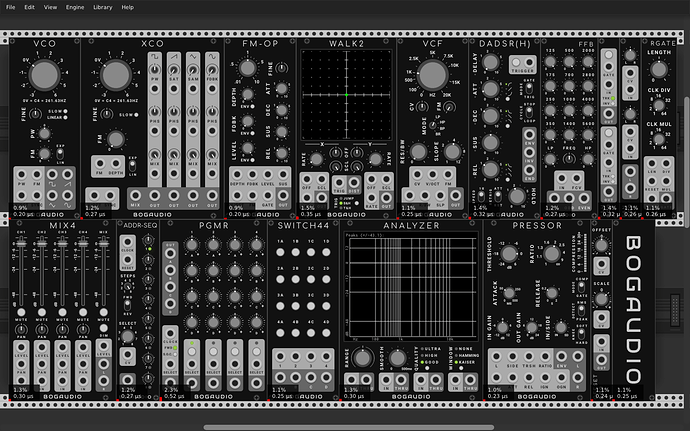Image resolution: width=690 pixels, height=431 pixels.
Task: Click the FM-OP SUS input jack
Action: (283, 174)
